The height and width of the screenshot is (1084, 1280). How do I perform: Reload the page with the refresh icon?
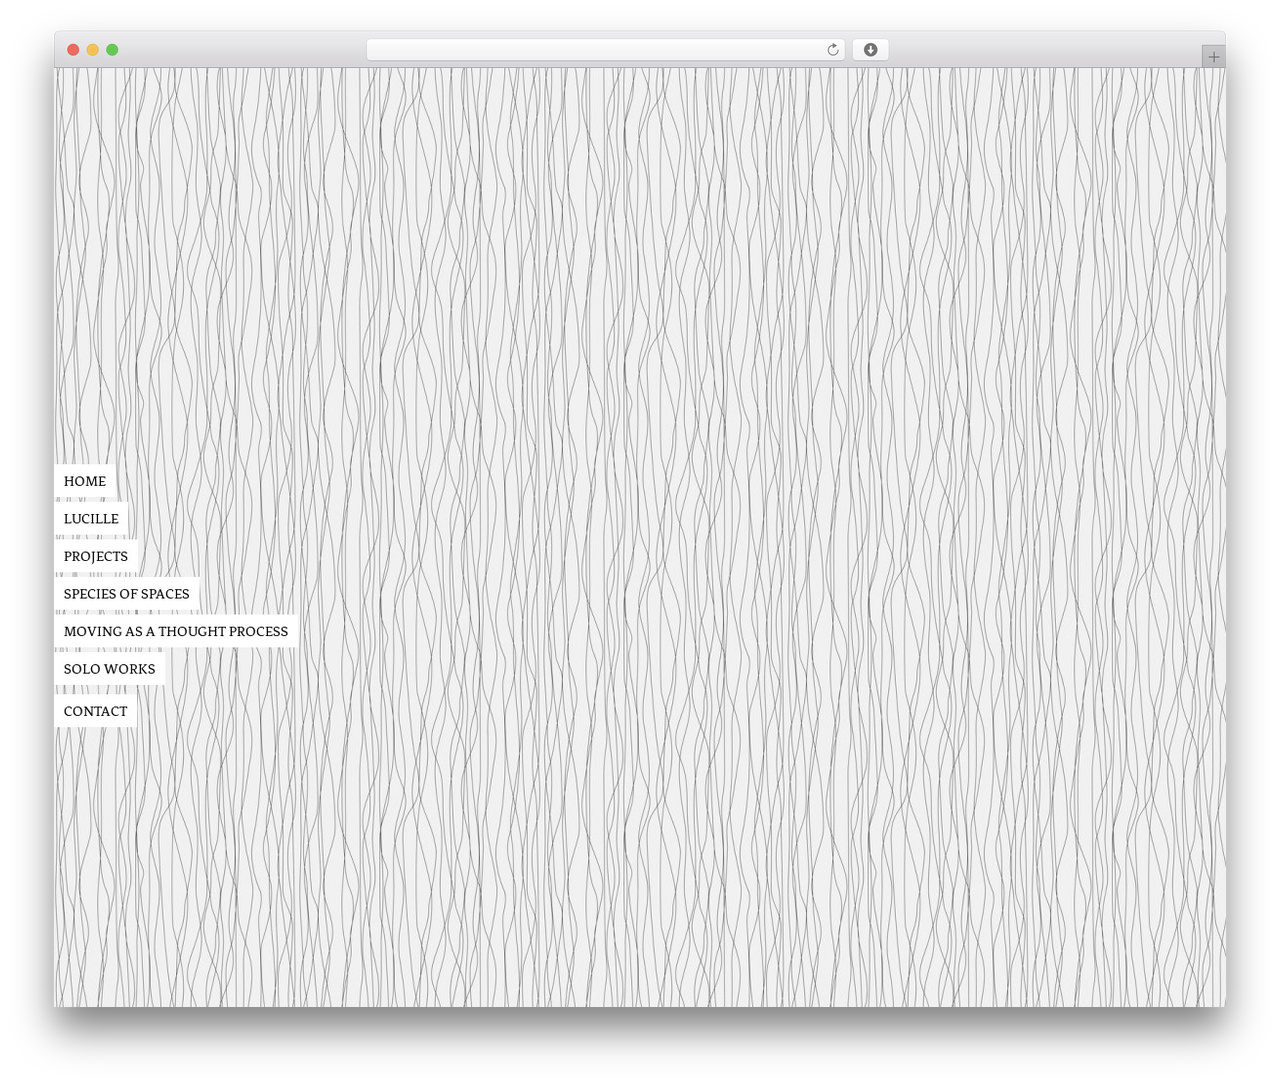click(x=832, y=50)
